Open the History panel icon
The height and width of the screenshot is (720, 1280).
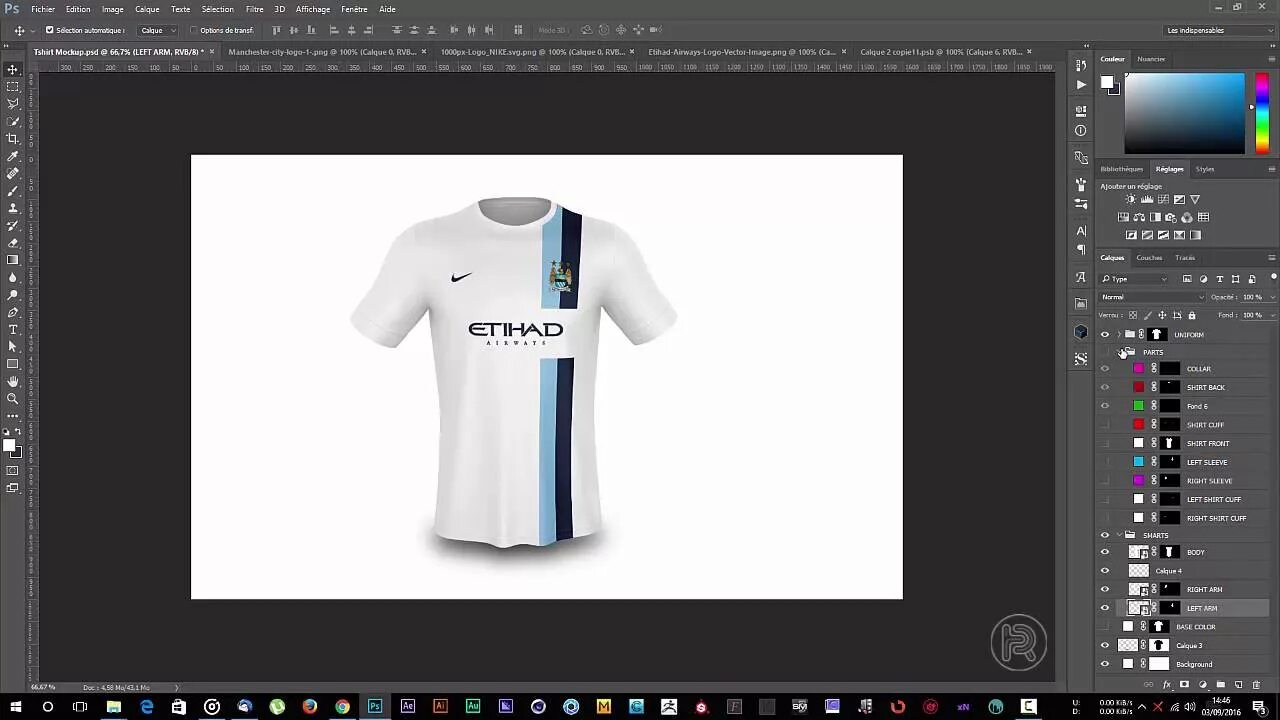click(x=1081, y=65)
